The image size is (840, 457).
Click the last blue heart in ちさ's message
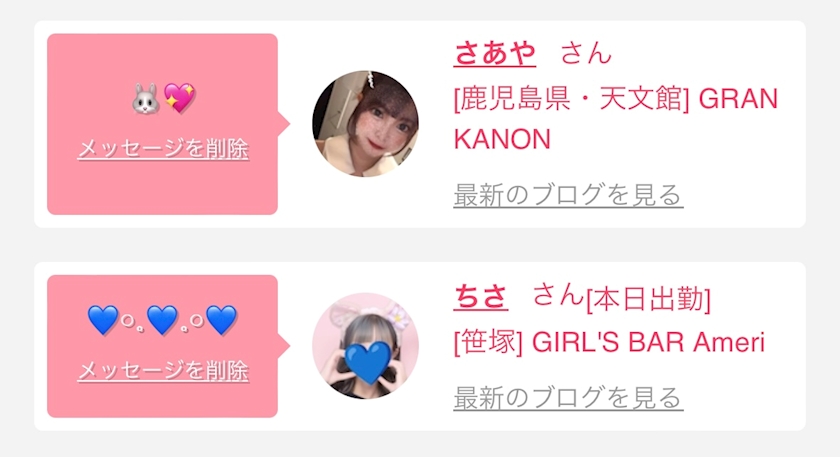(222, 320)
